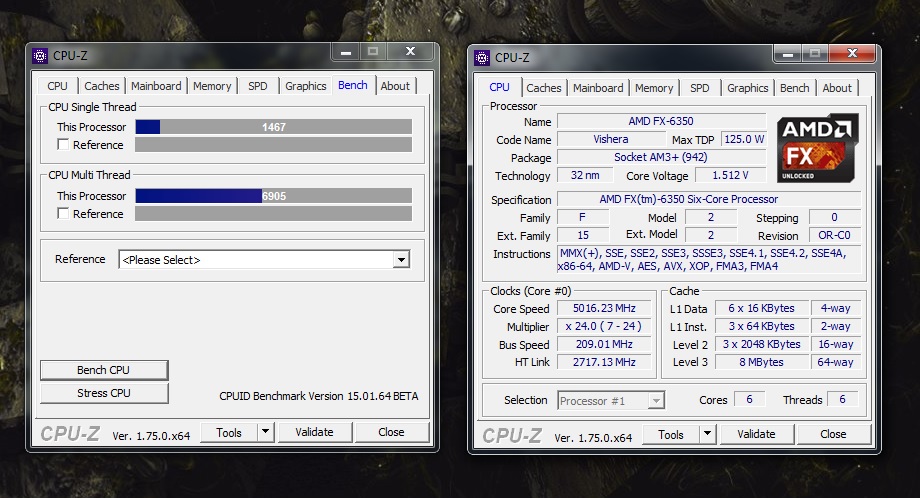Click the Technology value 32 nm

click(585, 175)
